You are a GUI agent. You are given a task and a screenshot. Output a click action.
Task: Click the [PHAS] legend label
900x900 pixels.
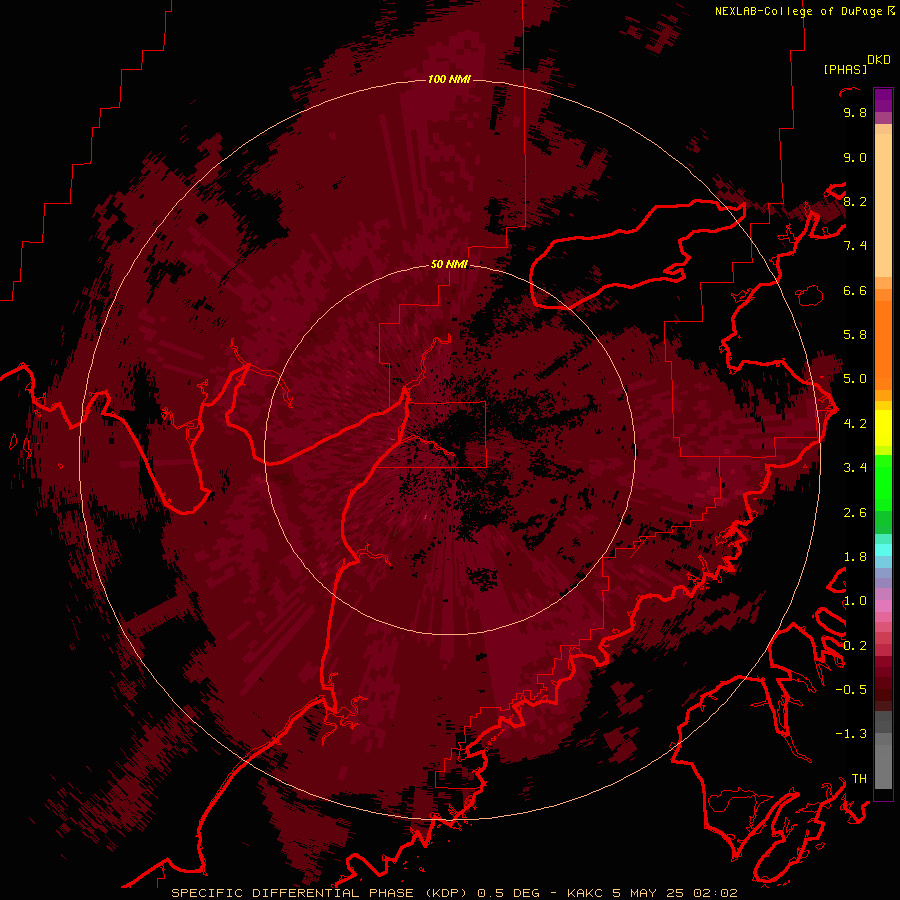click(x=845, y=70)
